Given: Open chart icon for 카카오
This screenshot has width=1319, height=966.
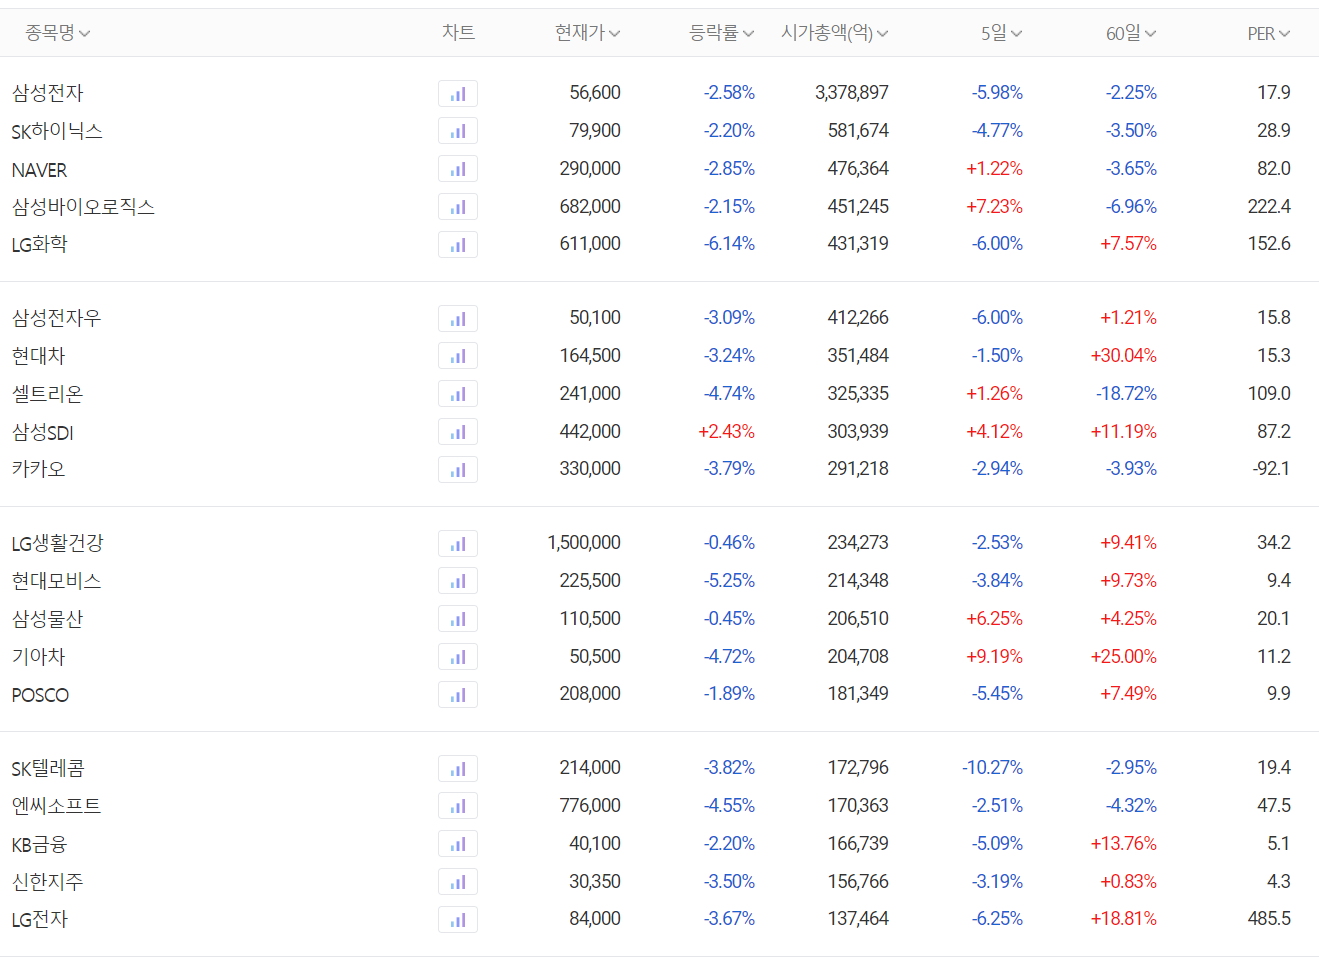Looking at the screenshot, I should point(458,470).
